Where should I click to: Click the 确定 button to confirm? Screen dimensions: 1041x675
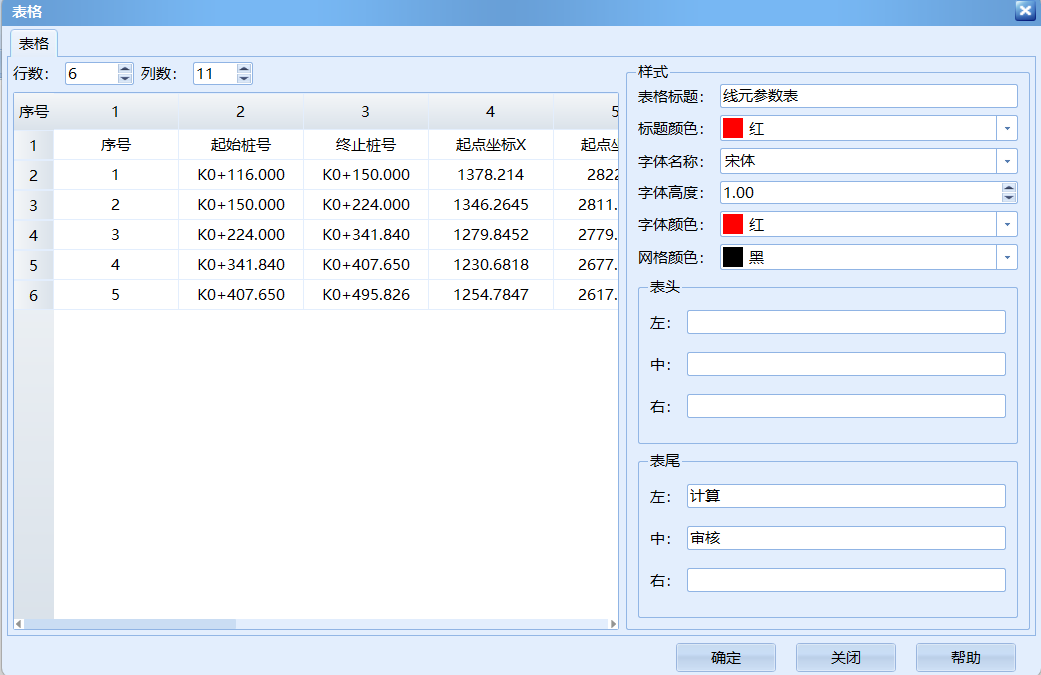click(x=726, y=657)
